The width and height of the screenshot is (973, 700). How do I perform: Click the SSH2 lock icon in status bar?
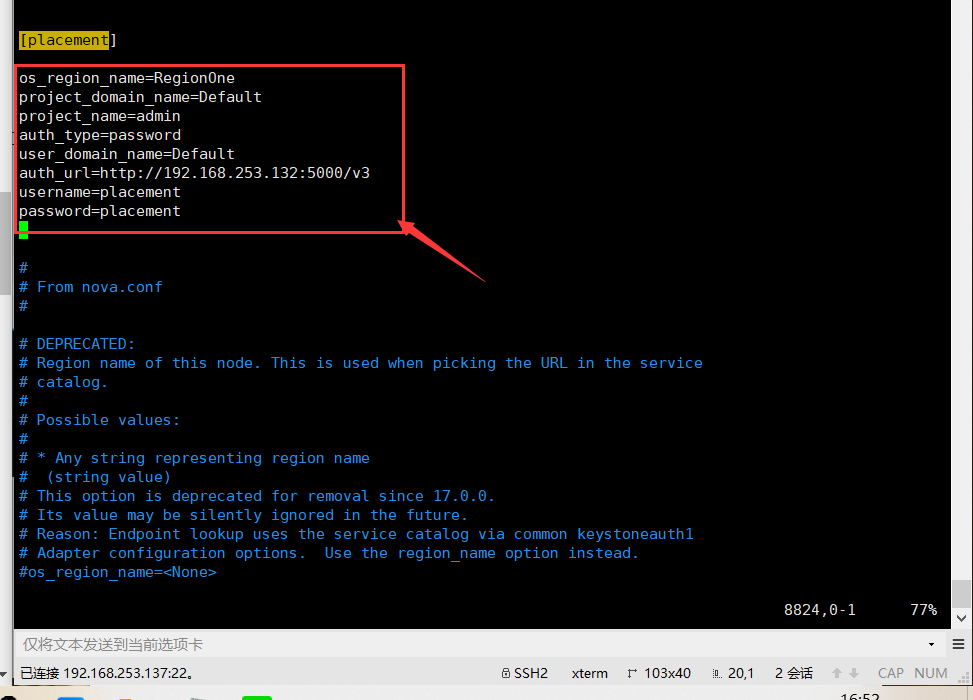pos(506,673)
